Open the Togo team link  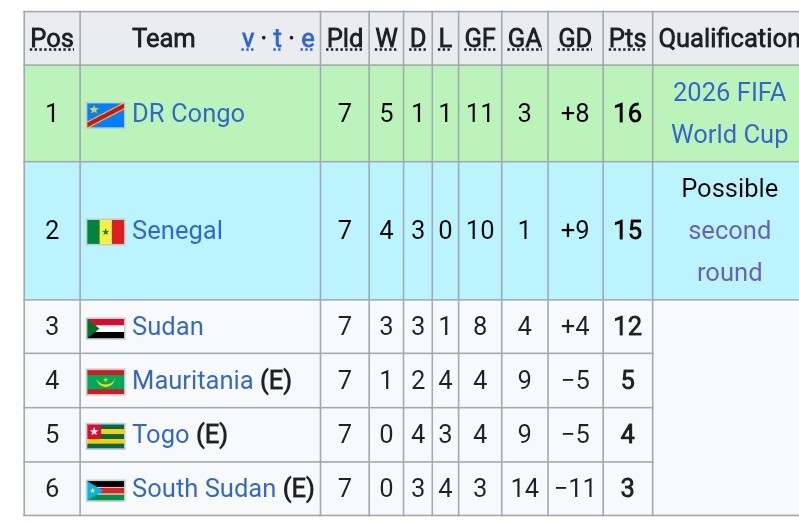(161, 434)
